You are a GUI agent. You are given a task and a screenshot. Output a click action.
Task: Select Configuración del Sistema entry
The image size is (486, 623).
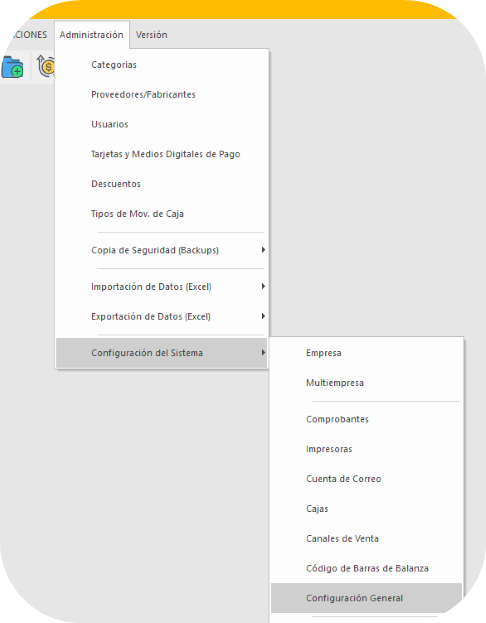pos(162,353)
